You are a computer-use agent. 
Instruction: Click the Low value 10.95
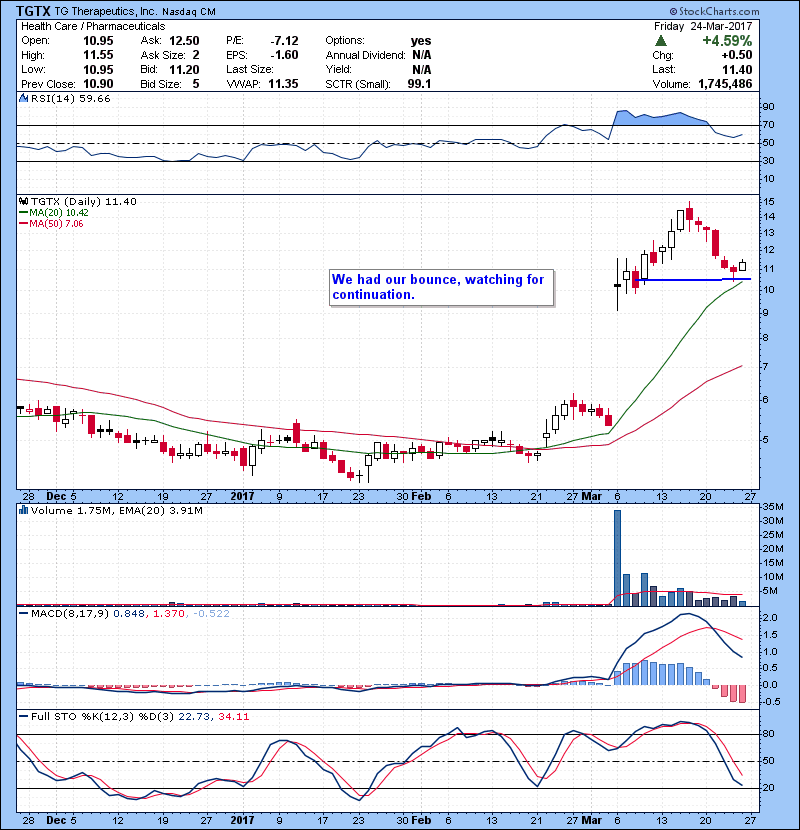[x=98, y=69]
